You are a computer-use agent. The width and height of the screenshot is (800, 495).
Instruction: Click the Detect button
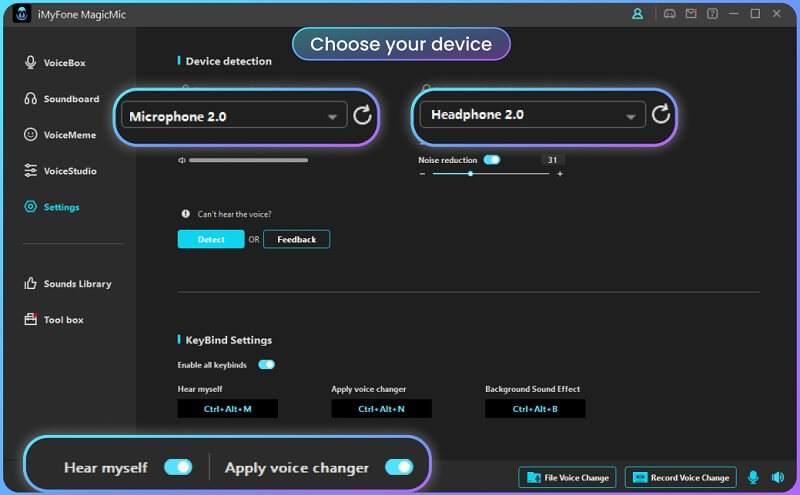click(x=211, y=239)
